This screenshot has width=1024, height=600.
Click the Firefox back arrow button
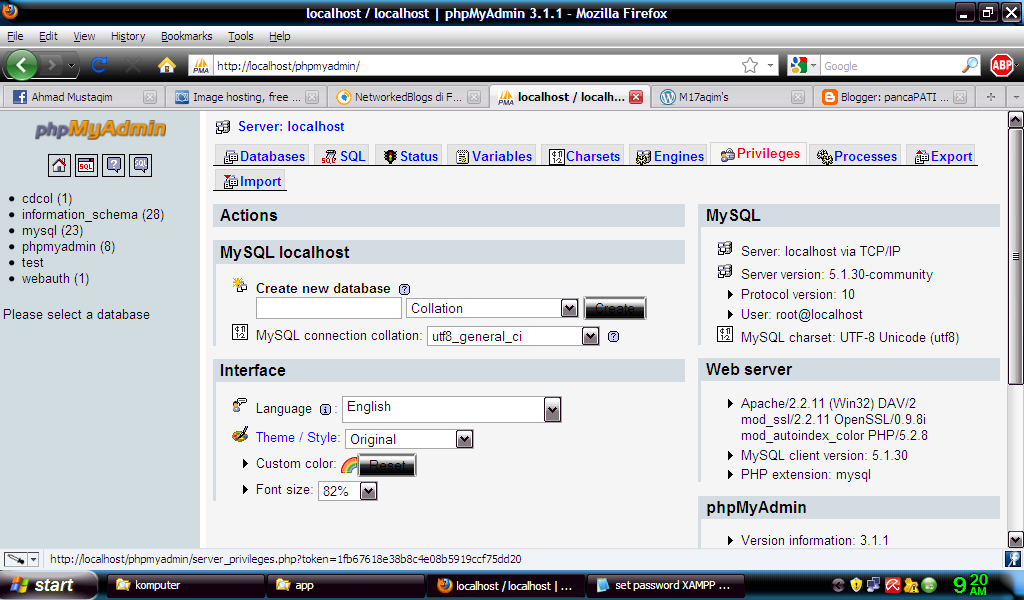tap(22, 65)
